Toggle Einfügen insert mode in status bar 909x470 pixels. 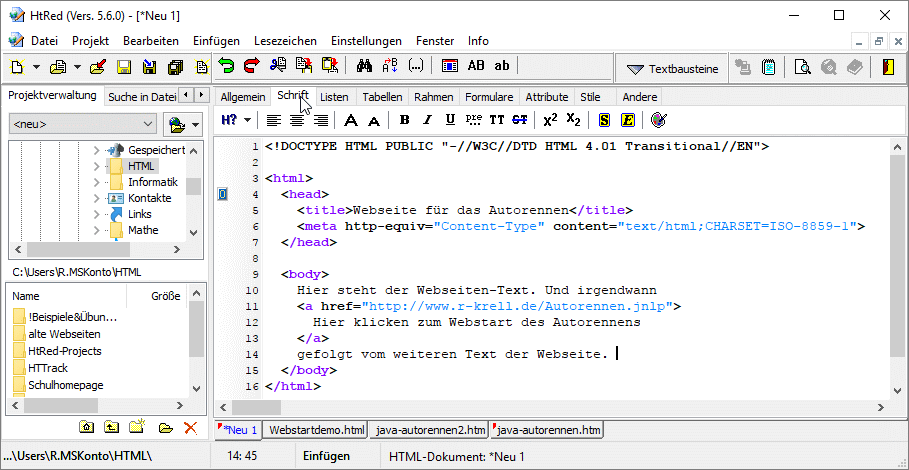(x=326, y=456)
